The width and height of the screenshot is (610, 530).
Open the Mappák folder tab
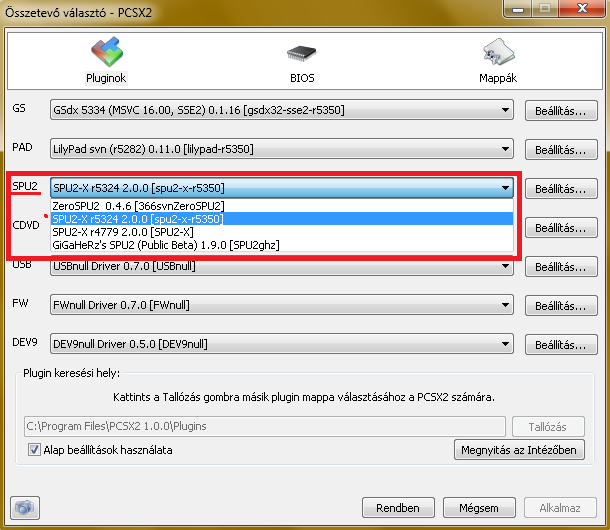click(498, 52)
